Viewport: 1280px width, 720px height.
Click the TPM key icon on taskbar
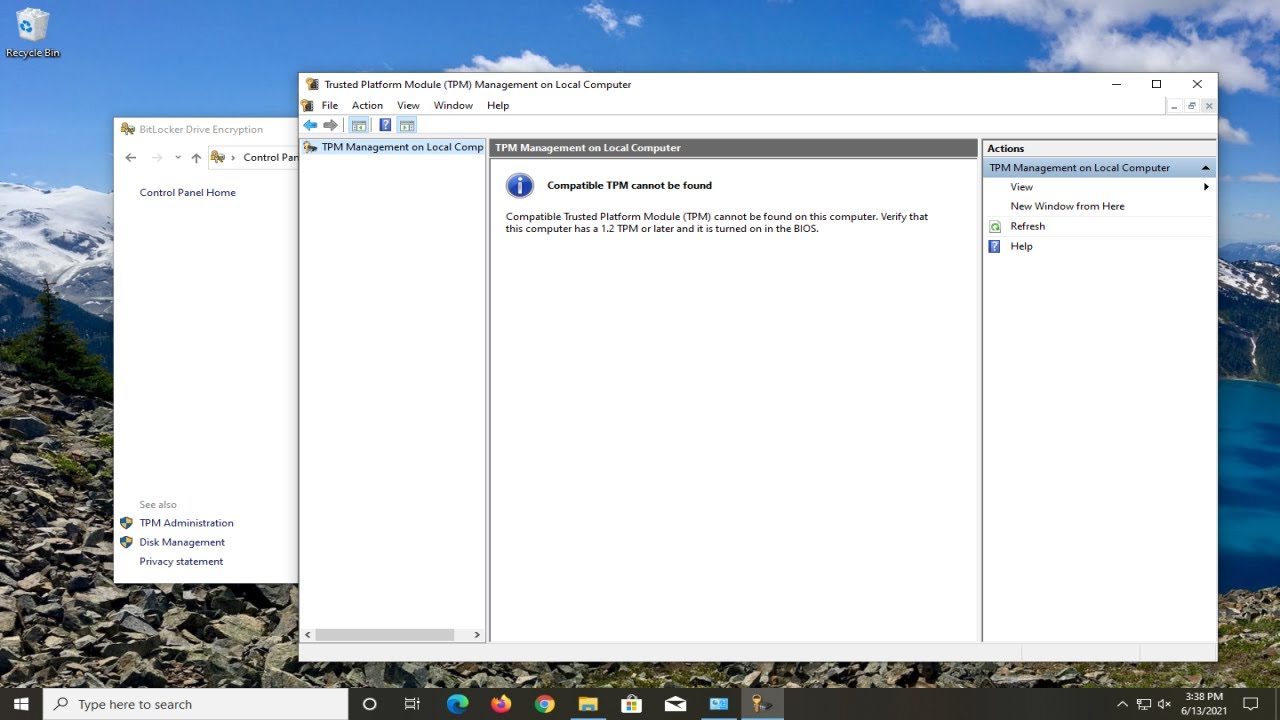[x=762, y=704]
